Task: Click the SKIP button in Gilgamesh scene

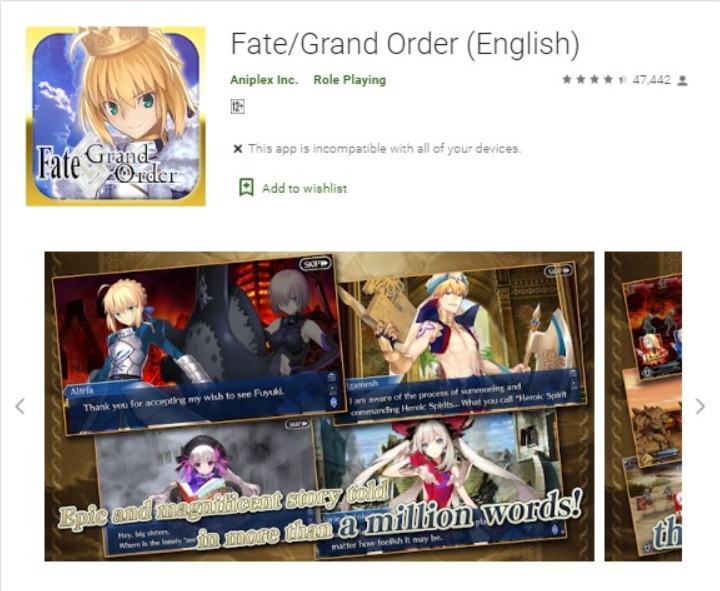Action: (558, 270)
